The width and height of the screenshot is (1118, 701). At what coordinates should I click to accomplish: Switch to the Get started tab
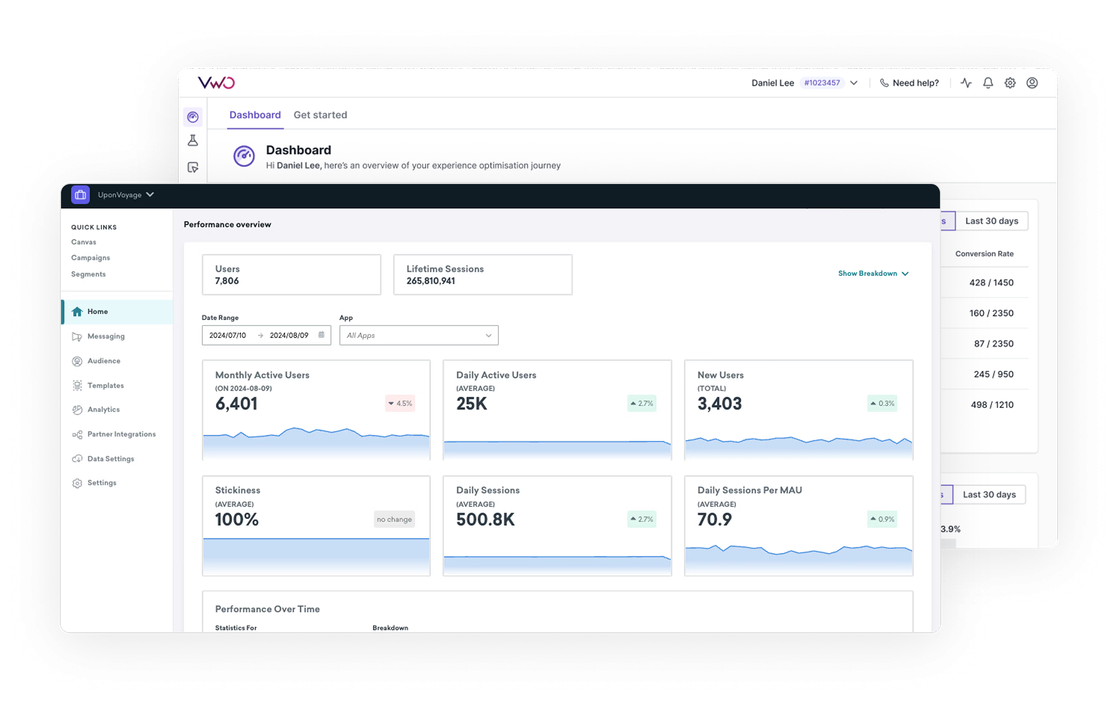click(320, 115)
